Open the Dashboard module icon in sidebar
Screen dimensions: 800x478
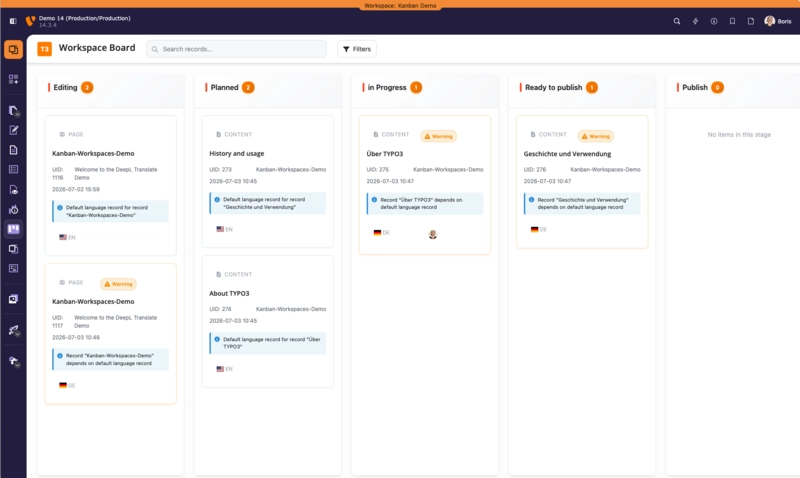pyautogui.click(x=13, y=79)
